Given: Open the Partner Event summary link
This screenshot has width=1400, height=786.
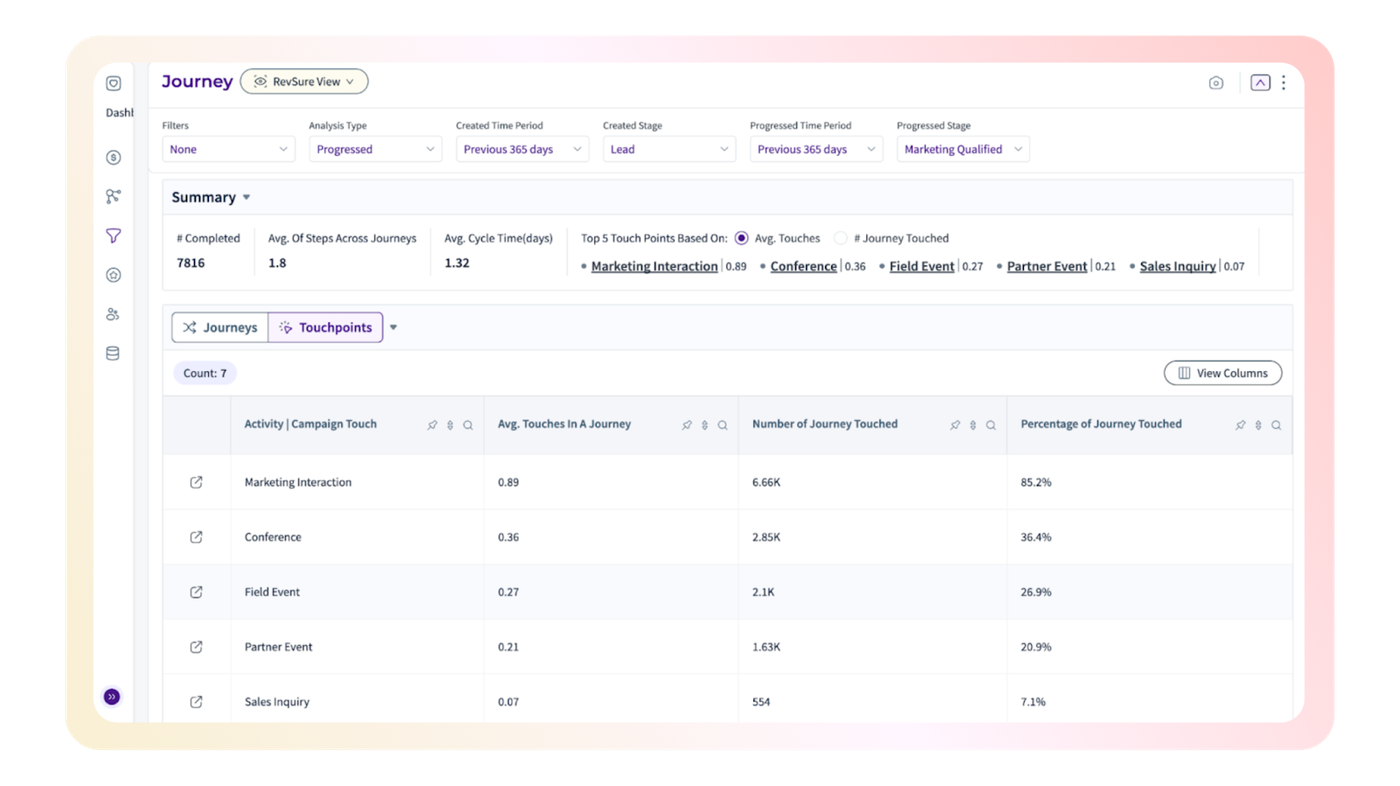Looking at the screenshot, I should click(x=1046, y=266).
